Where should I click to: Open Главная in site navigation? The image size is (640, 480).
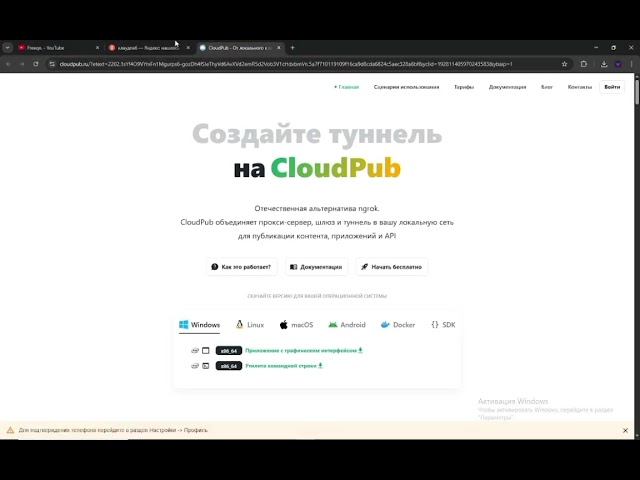[347, 87]
